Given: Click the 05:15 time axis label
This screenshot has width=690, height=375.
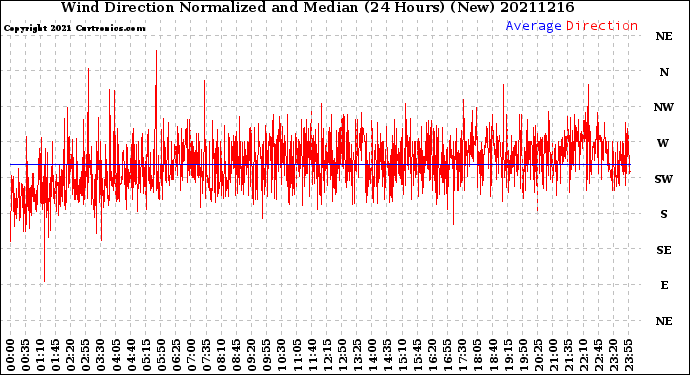Looking at the screenshot, I should (x=146, y=355).
